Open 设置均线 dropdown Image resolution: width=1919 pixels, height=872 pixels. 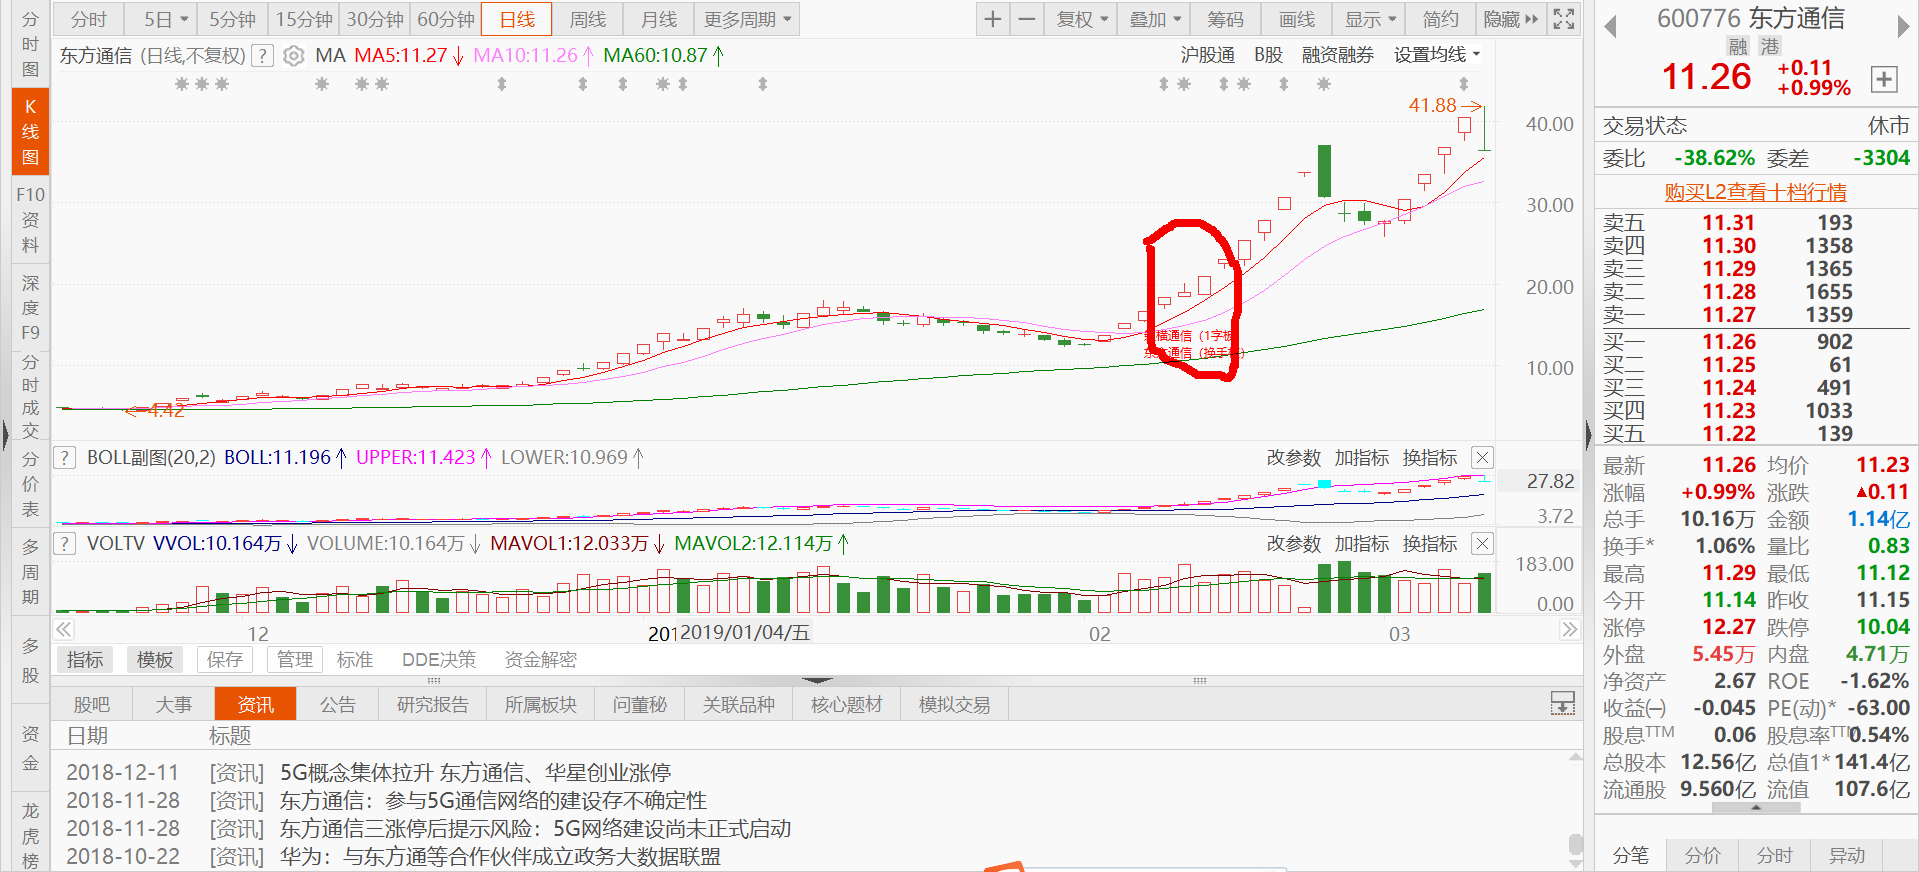pyautogui.click(x=1437, y=55)
